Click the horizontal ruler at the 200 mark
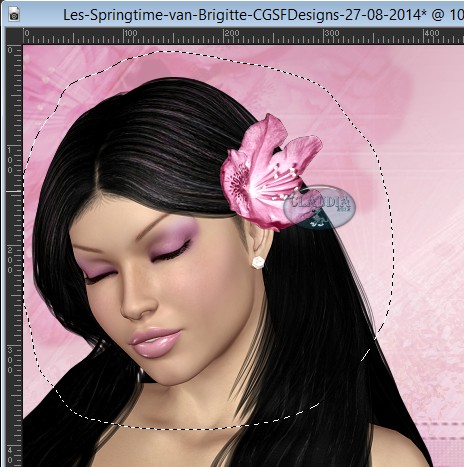Screen dimensions: 464x467 click(x=232, y=33)
